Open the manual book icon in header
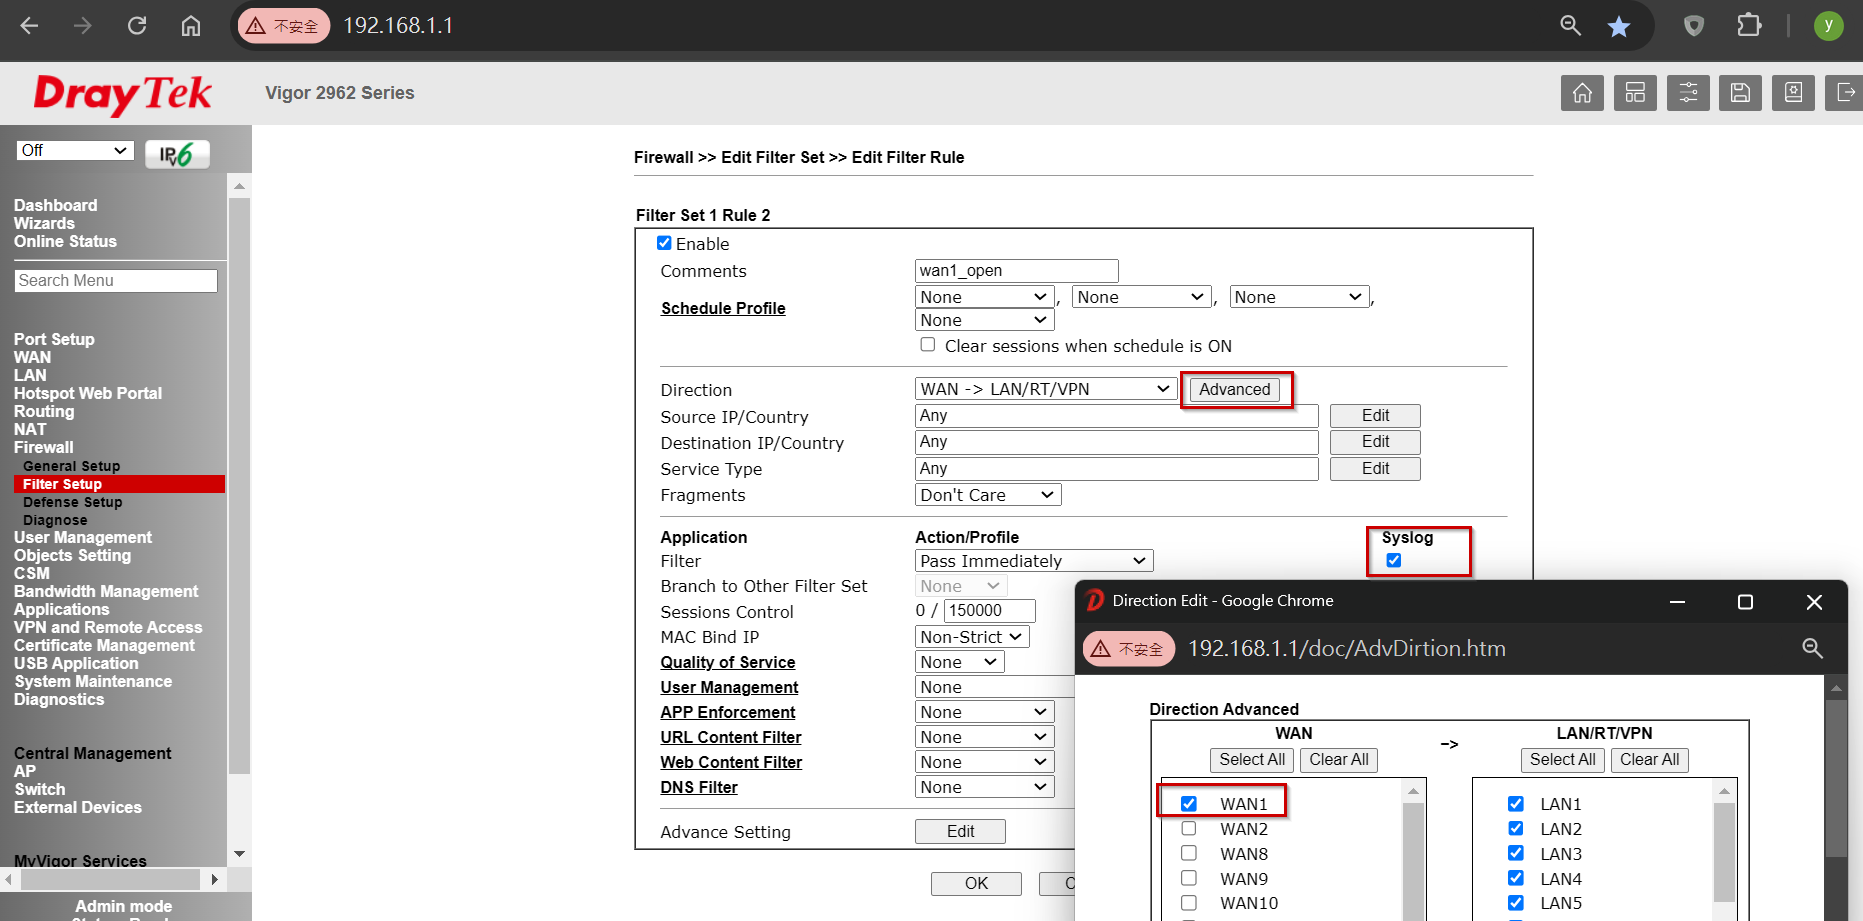Image resolution: width=1863 pixels, height=921 pixels. [x=1793, y=93]
